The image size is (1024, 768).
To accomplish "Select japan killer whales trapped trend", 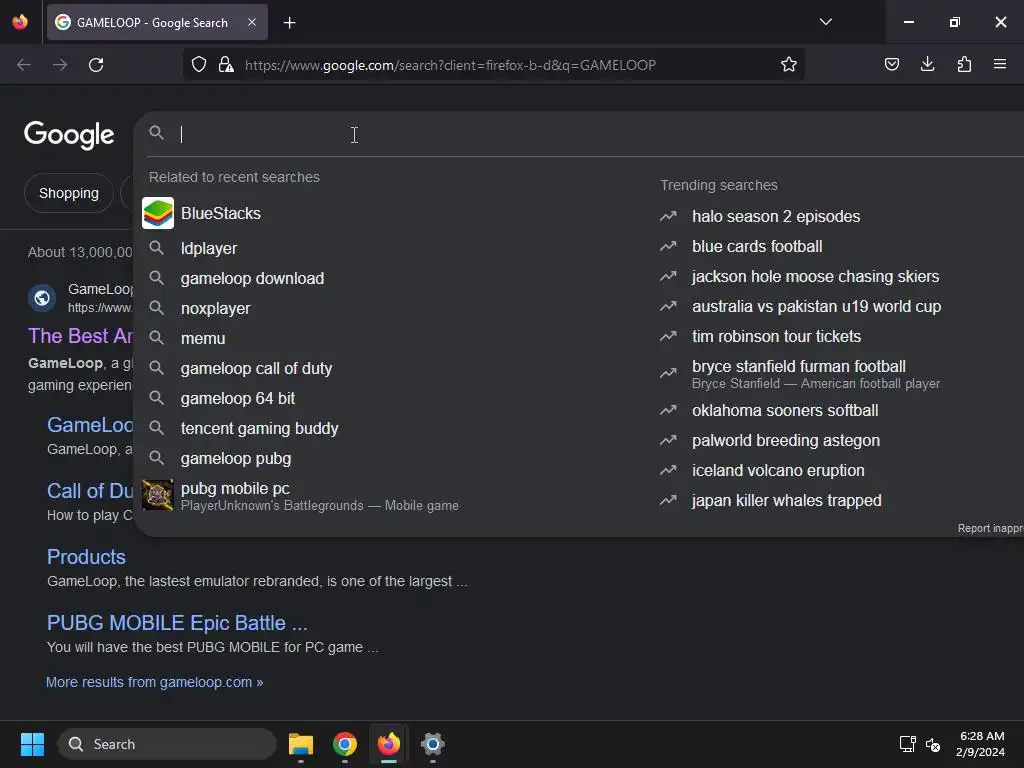I will click(x=786, y=501).
